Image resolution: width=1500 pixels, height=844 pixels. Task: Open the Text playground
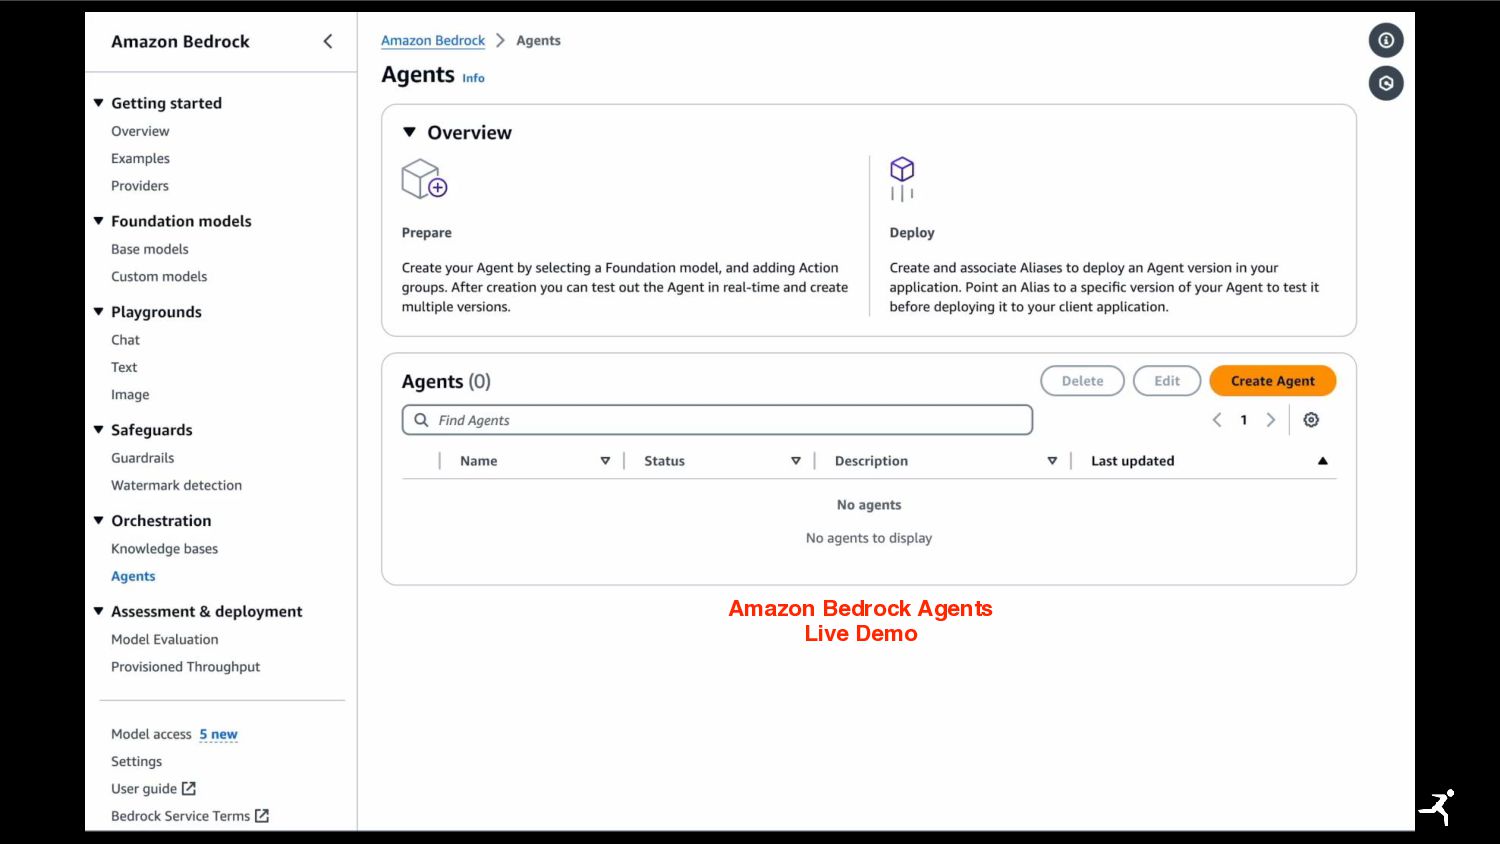[124, 367]
